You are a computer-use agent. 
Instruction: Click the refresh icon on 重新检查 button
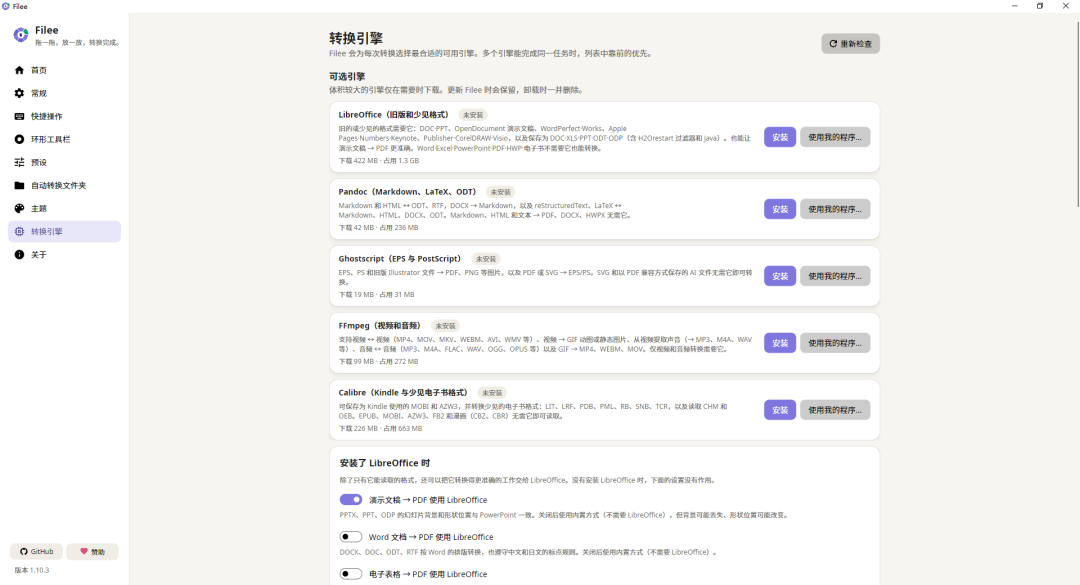click(x=833, y=43)
